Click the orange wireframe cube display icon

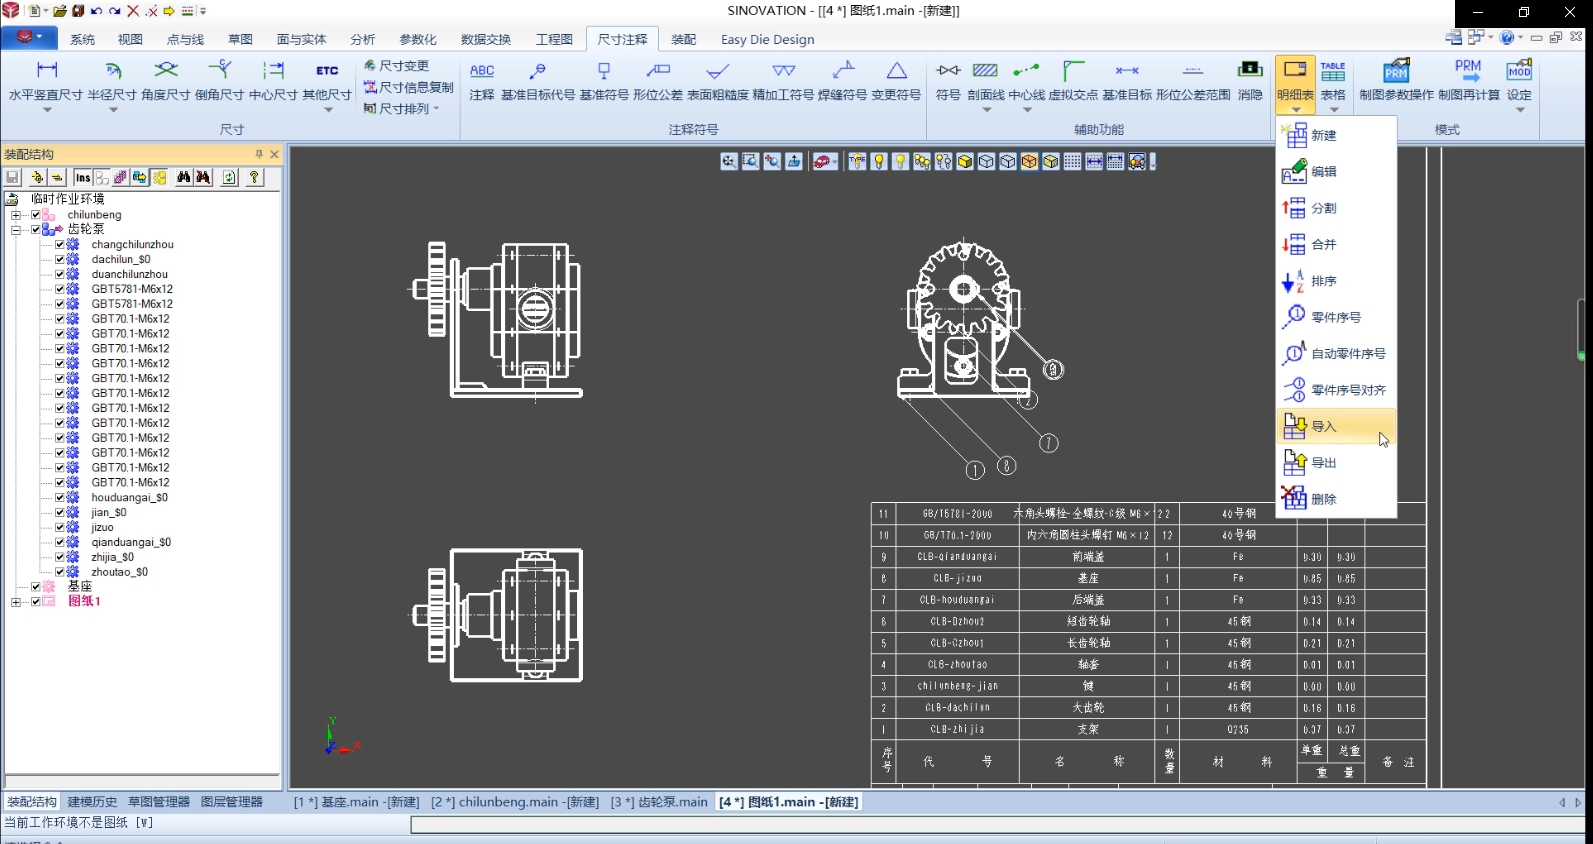tap(1029, 161)
